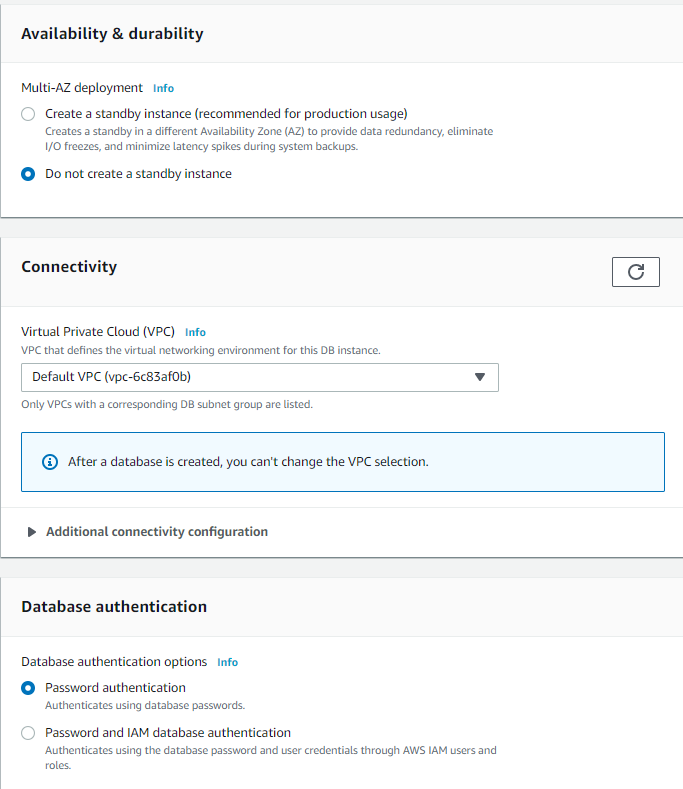Click the Additional connectivity configuration triangle icon
This screenshot has width=683, height=789.
tap(32, 532)
